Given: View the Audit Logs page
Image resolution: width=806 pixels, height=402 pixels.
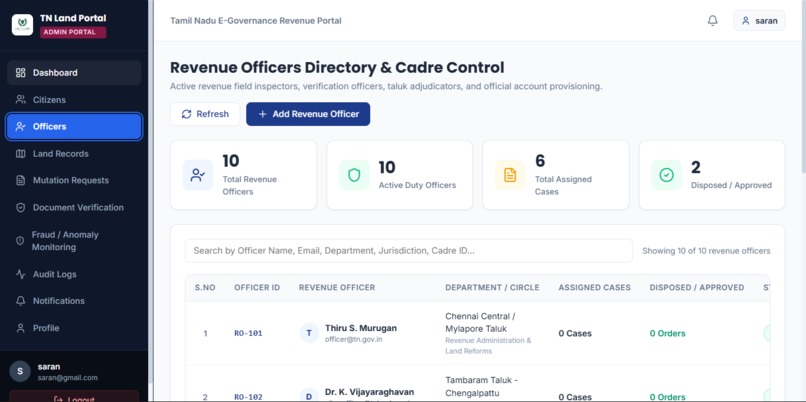Looking at the screenshot, I should [x=74, y=274].
